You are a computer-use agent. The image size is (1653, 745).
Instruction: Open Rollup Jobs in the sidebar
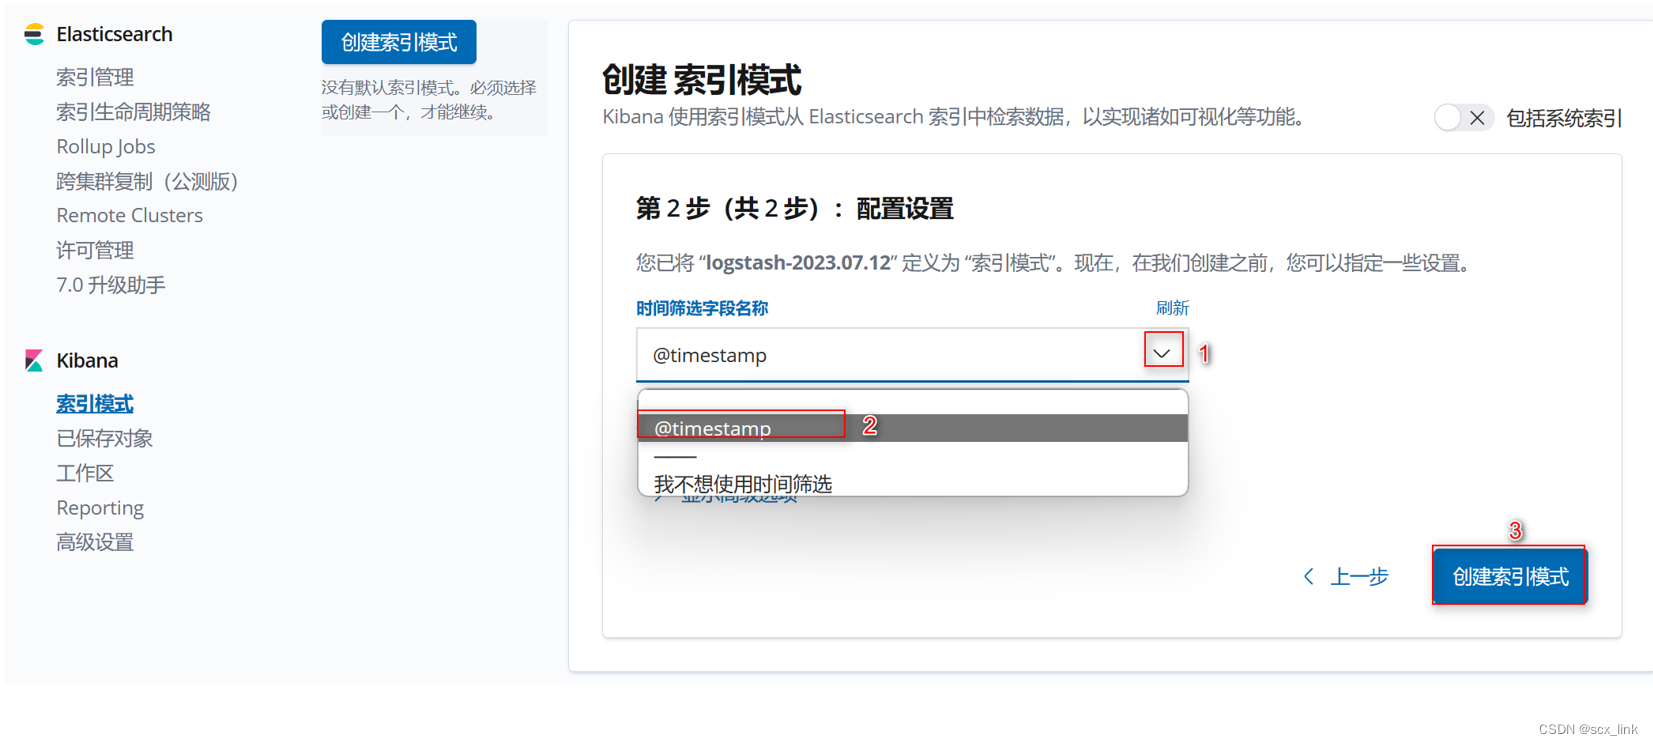point(106,146)
